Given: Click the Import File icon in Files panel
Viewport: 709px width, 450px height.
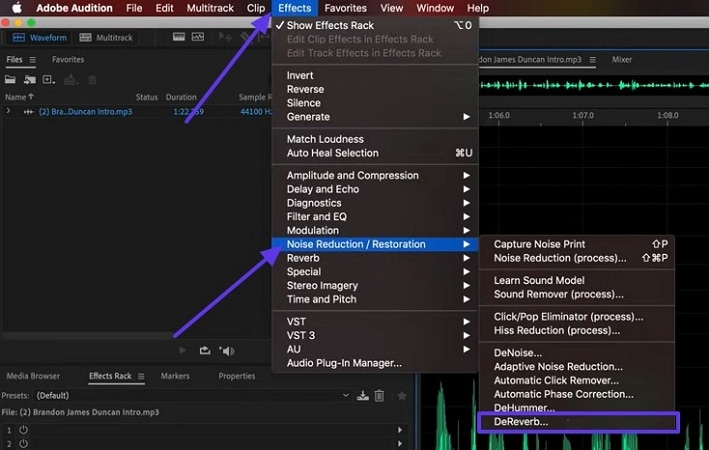Looking at the screenshot, I should pyautogui.click(x=30, y=80).
